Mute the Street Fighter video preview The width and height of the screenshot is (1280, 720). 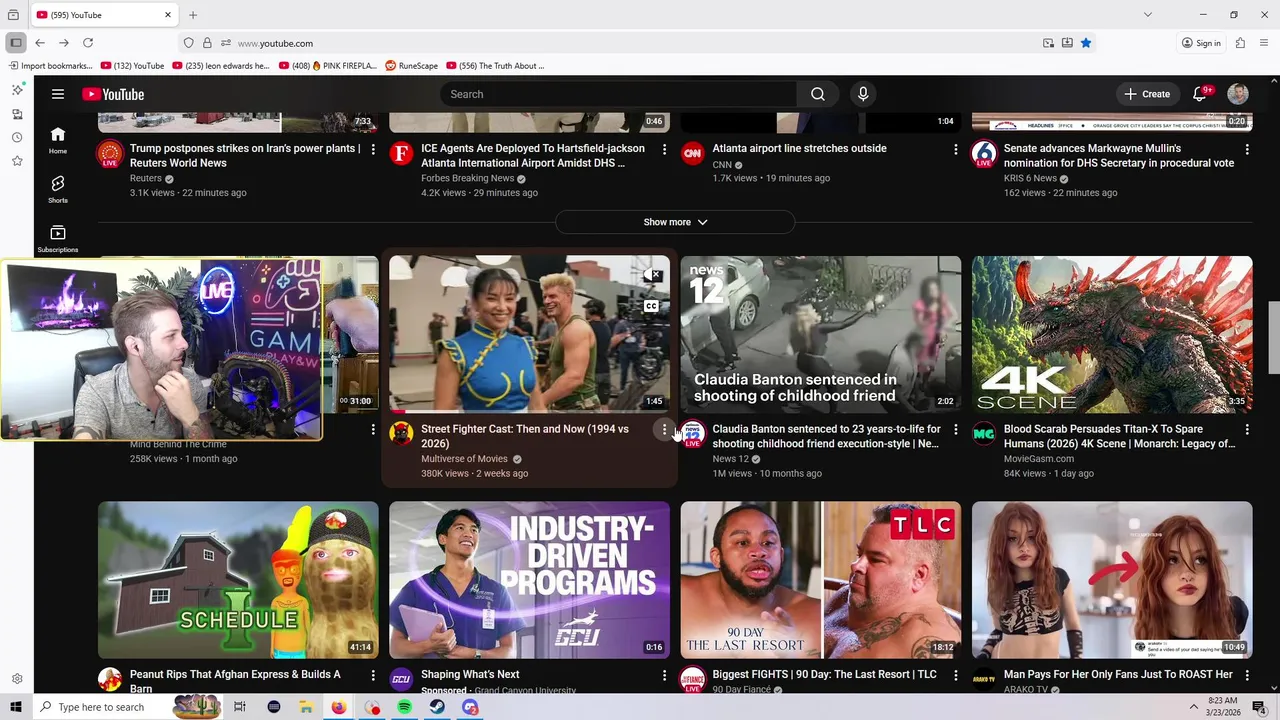[651, 274]
